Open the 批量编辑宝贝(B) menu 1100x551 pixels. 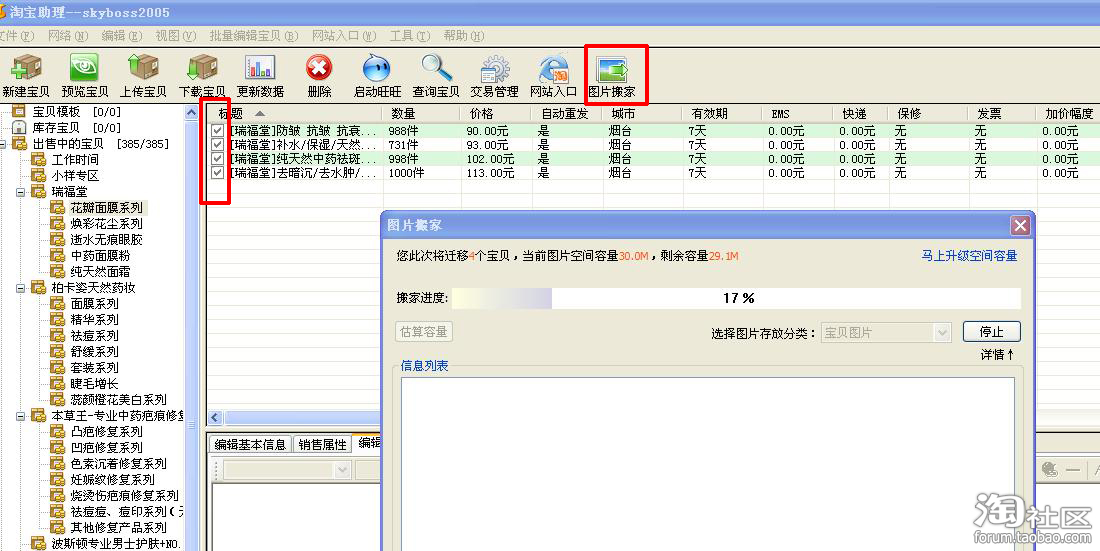click(x=255, y=36)
